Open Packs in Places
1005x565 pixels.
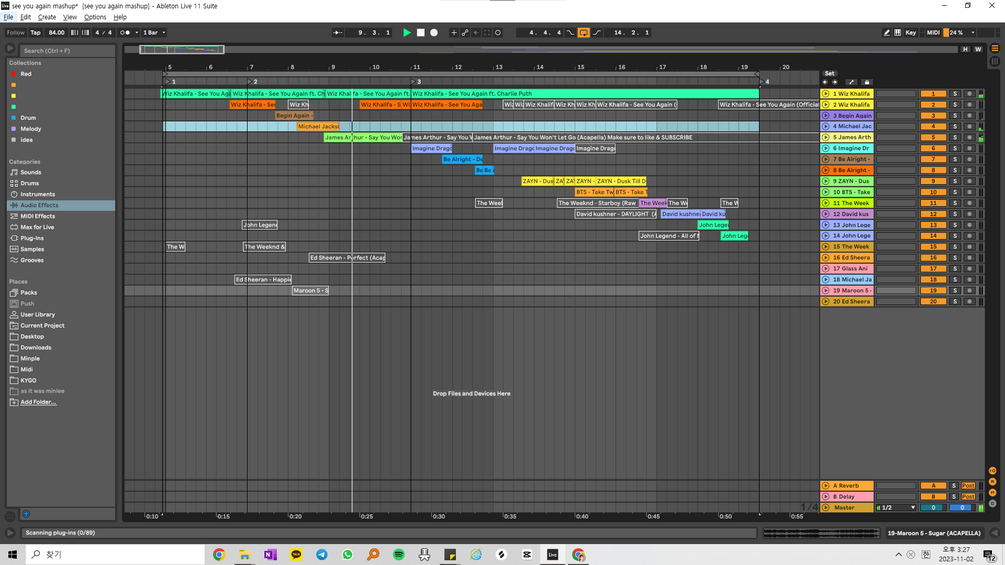[29, 293]
